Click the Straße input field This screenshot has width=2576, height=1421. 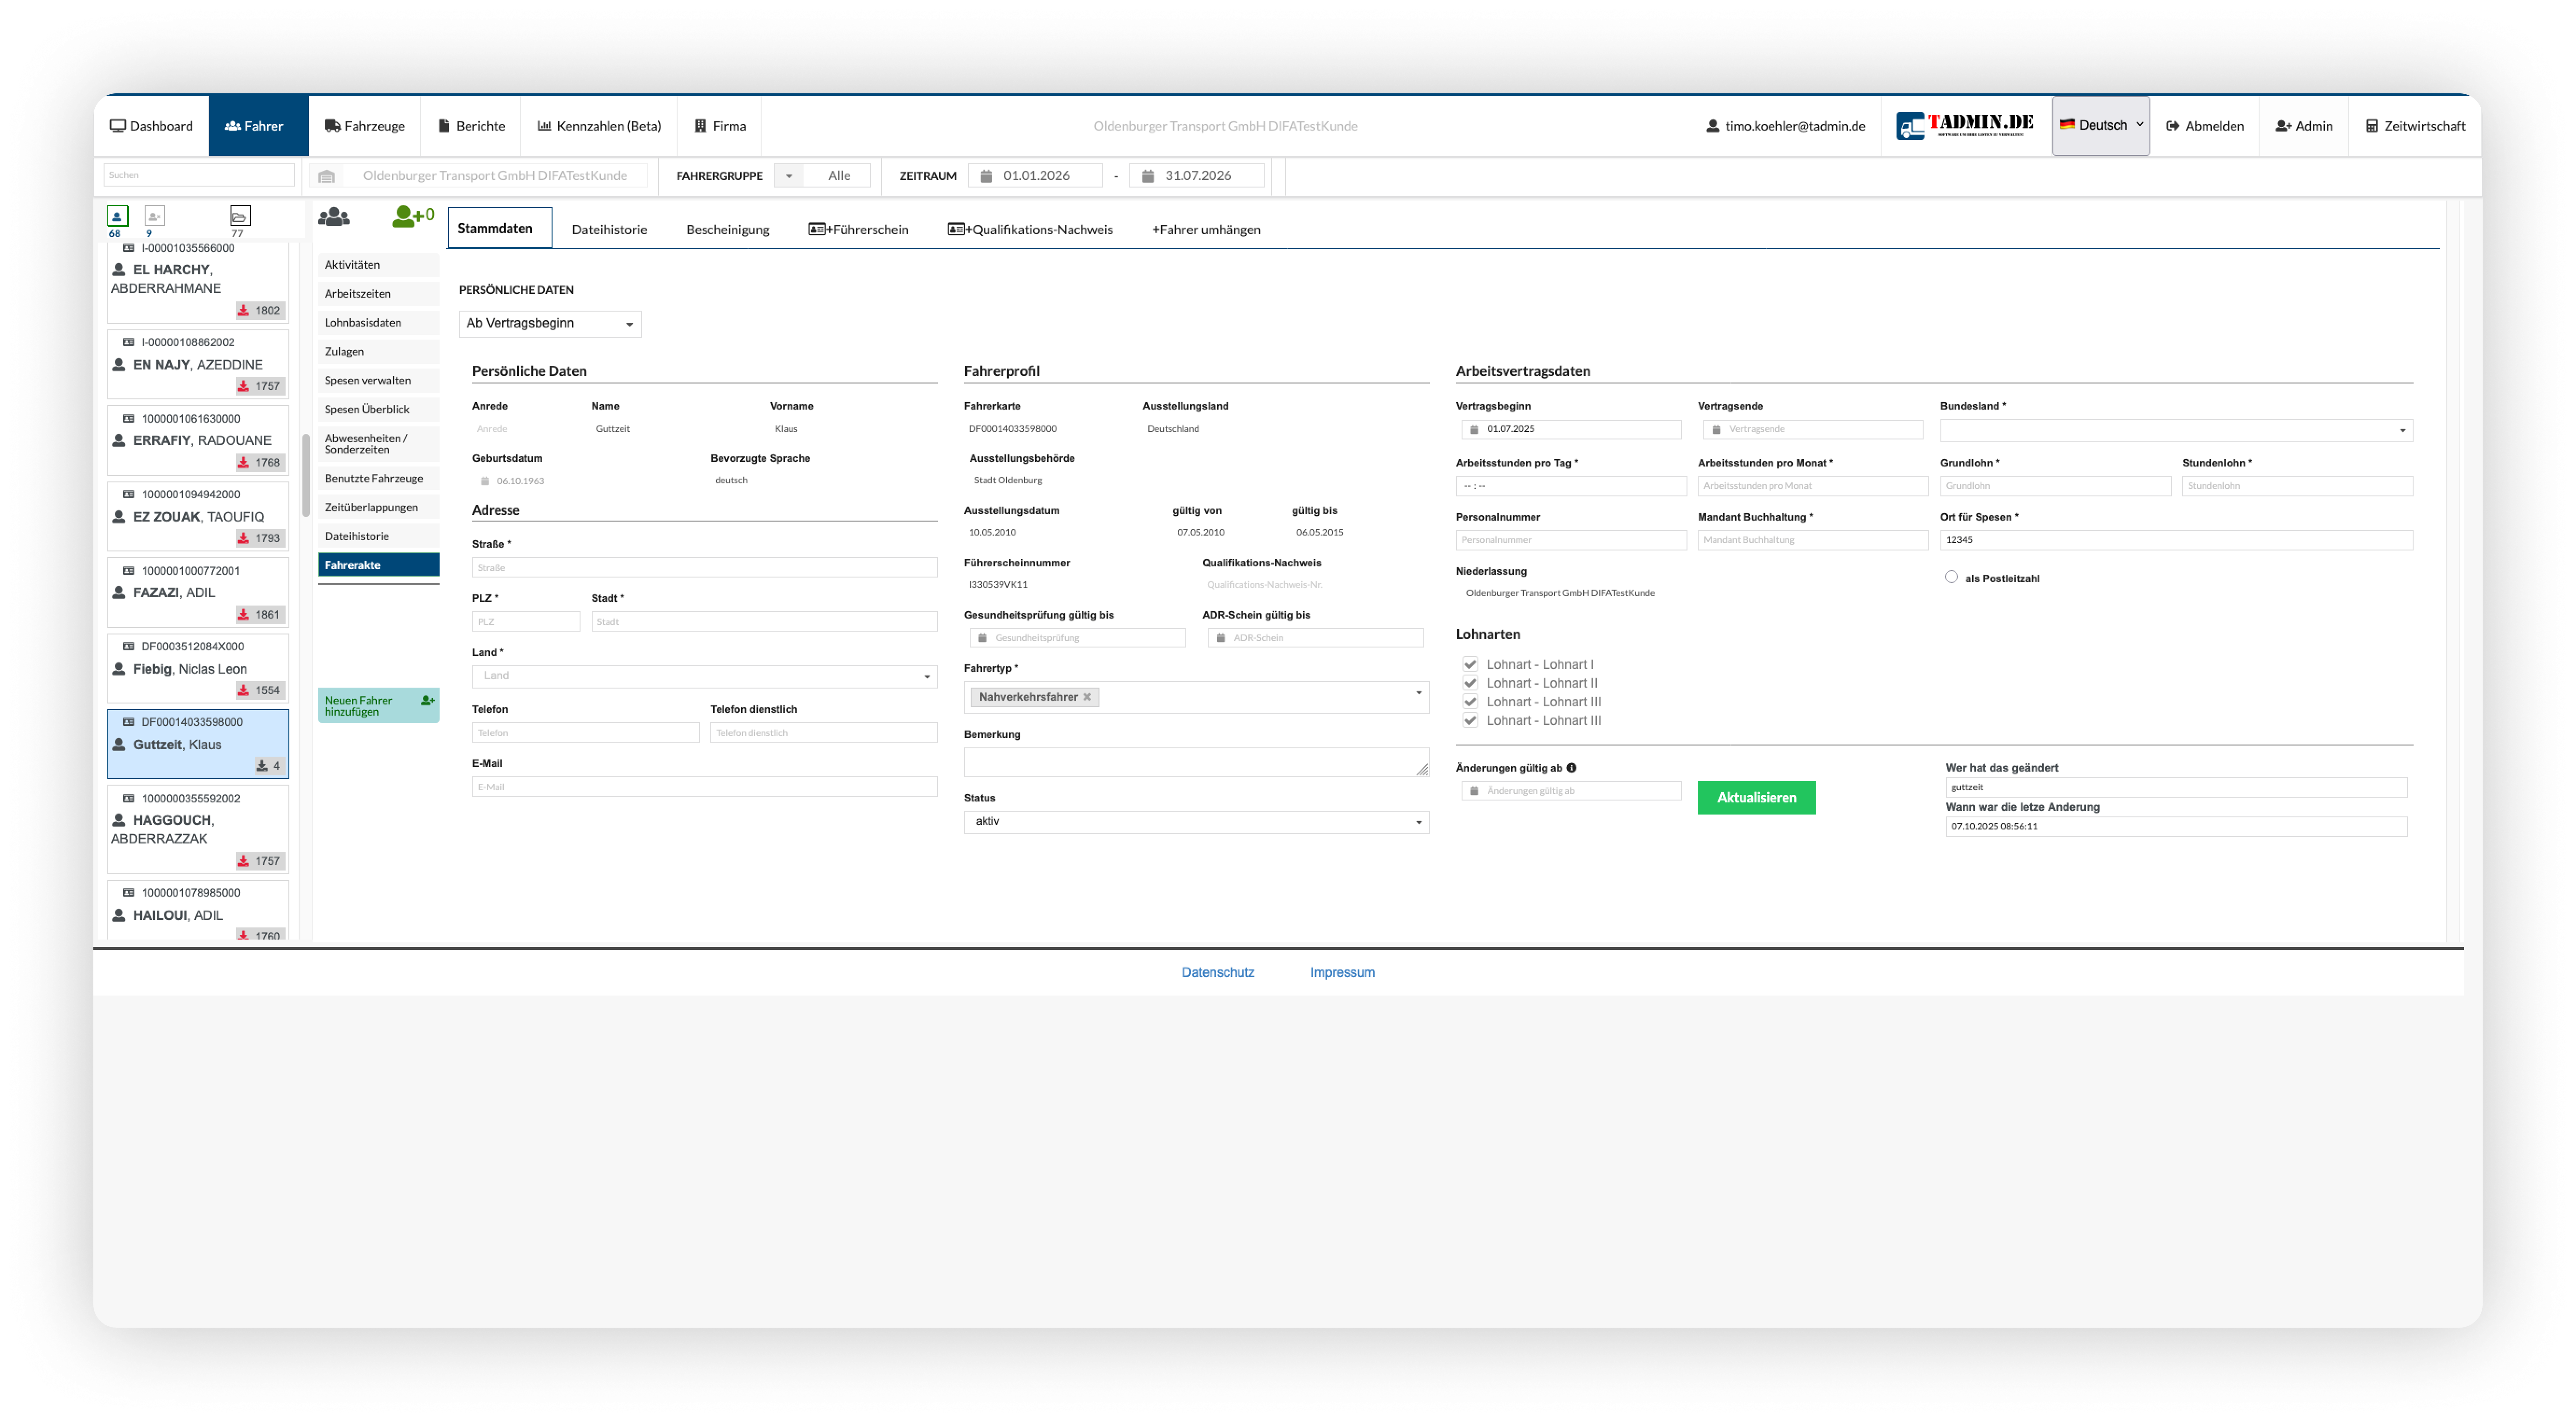click(704, 567)
